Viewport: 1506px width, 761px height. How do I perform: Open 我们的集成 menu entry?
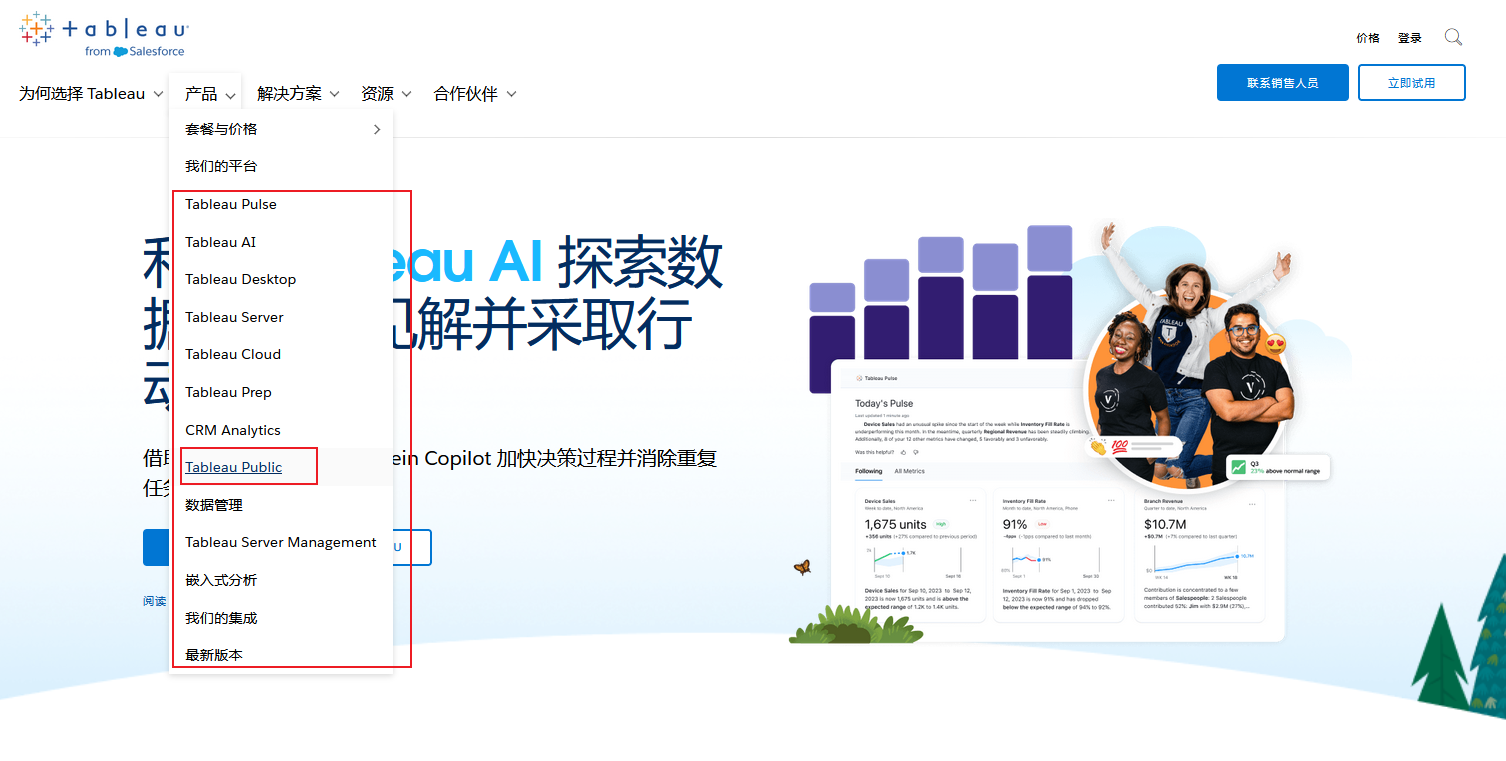[221, 618]
